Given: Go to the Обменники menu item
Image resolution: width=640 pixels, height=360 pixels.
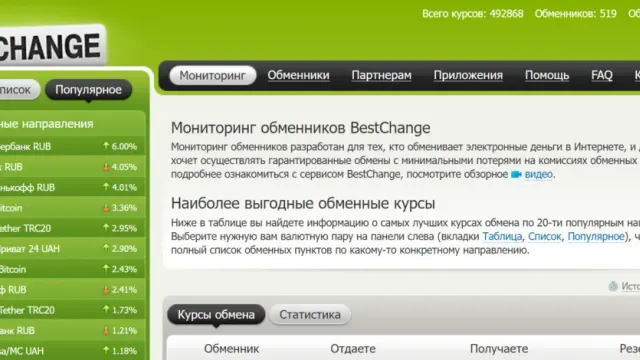Looking at the screenshot, I should point(298,76).
